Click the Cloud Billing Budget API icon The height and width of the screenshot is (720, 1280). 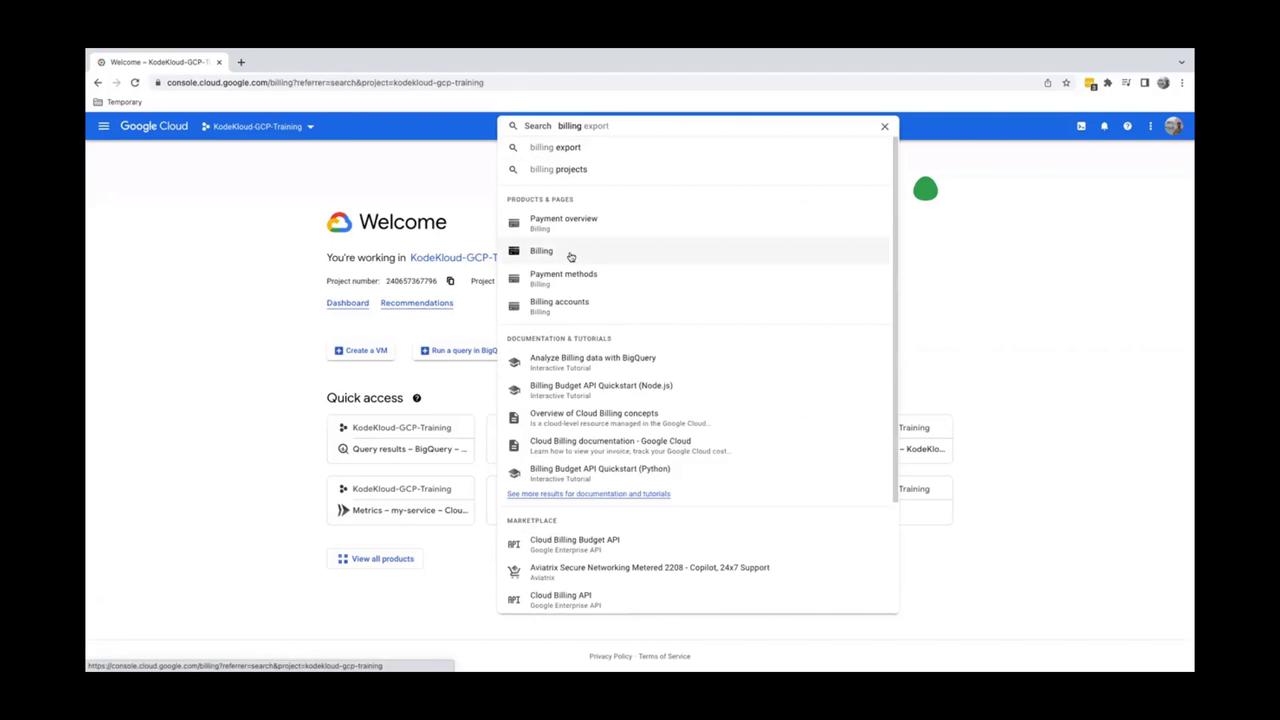tap(514, 544)
